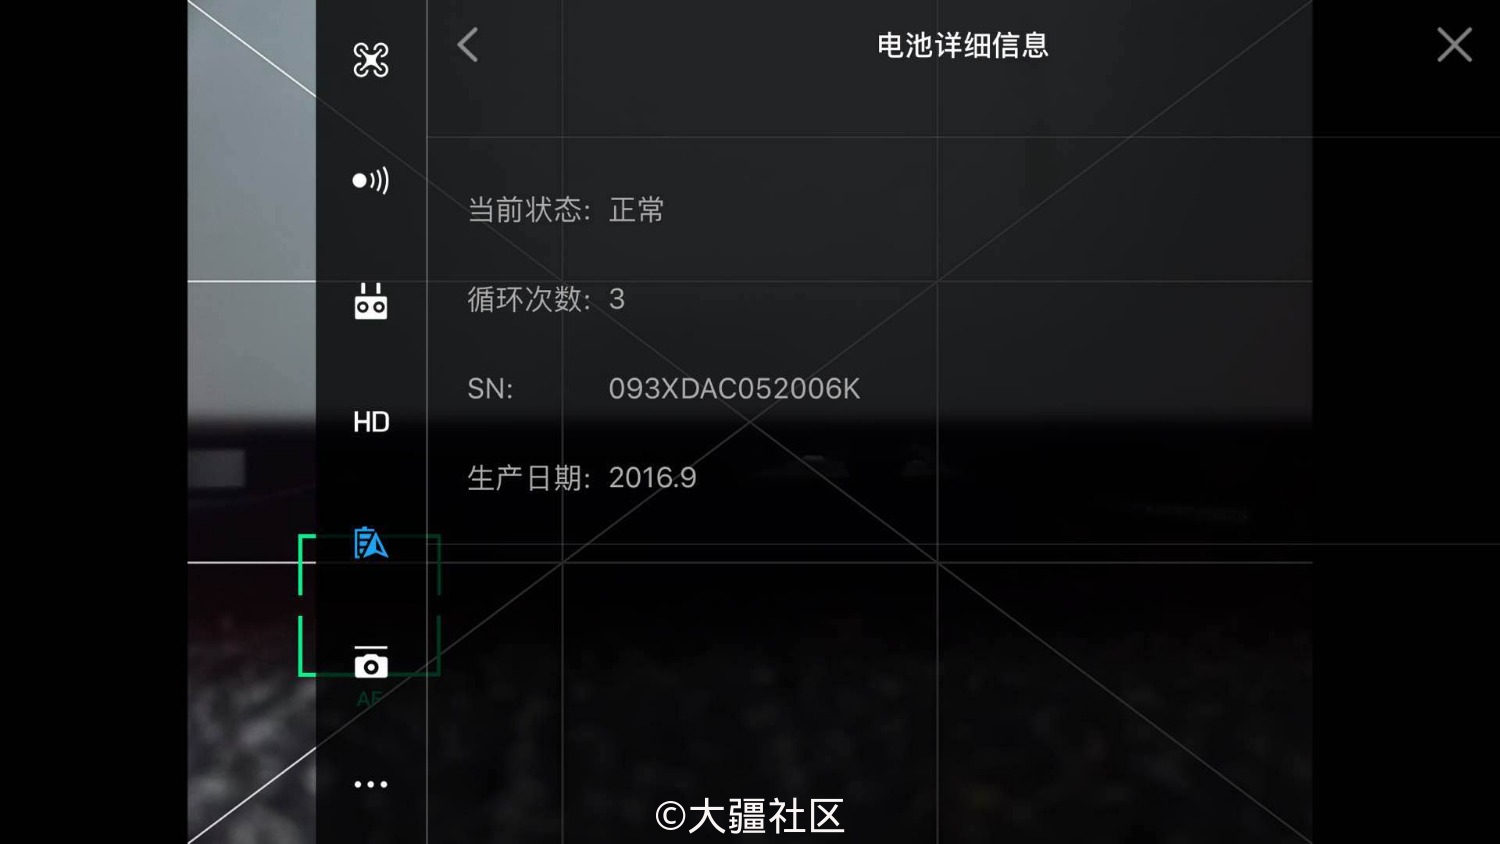
Task: Select the serial number 093XDAC052006K
Action: click(x=734, y=389)
